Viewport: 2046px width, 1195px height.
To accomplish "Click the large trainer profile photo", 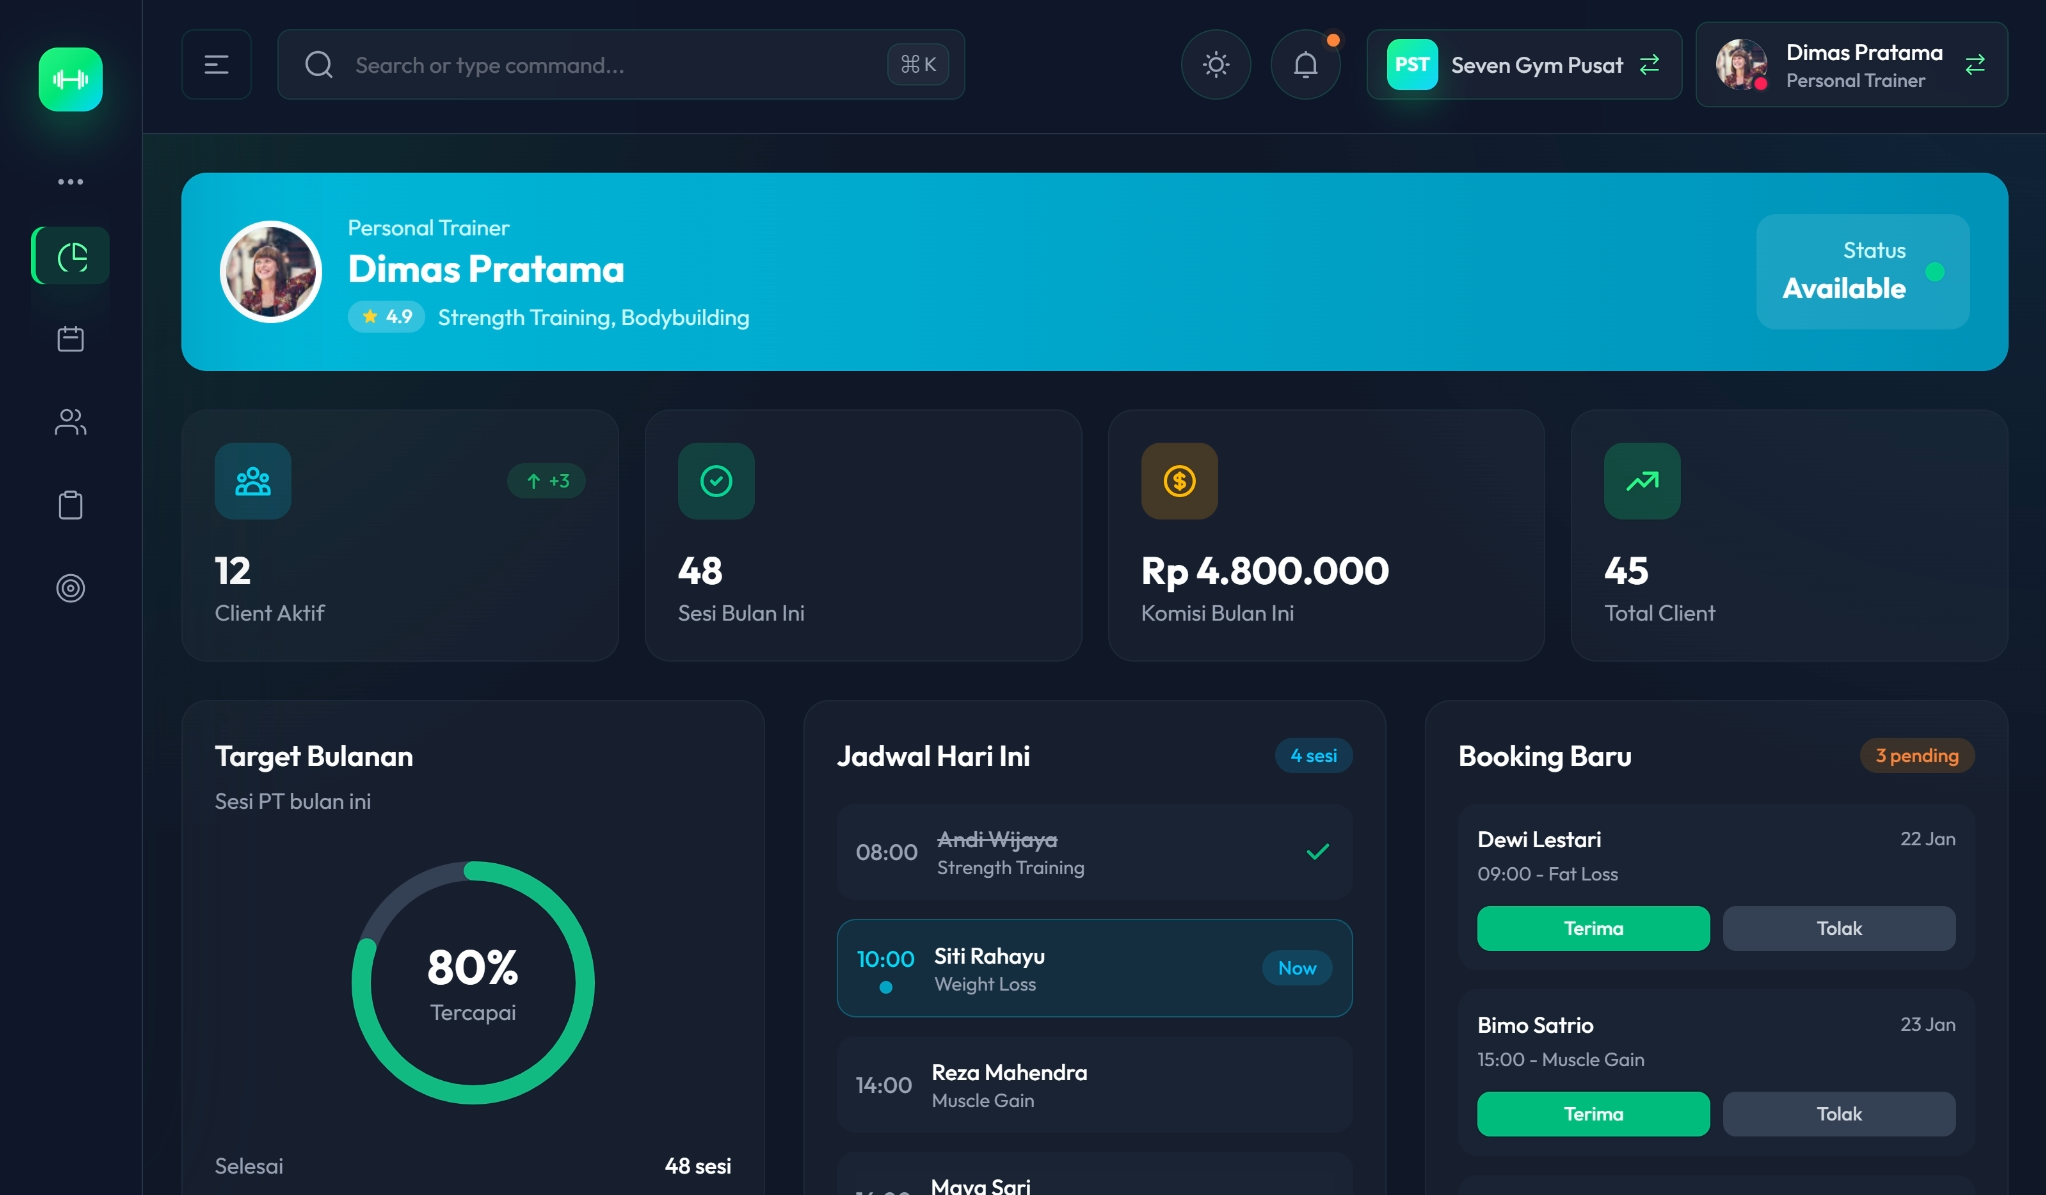I will (271, 271).
